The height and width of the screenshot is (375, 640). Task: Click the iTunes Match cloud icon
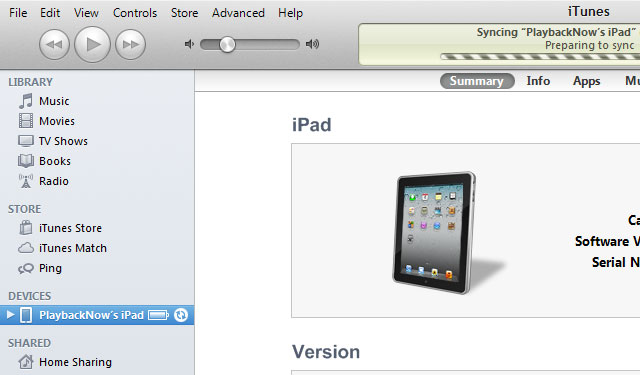(x=26, y=248)
